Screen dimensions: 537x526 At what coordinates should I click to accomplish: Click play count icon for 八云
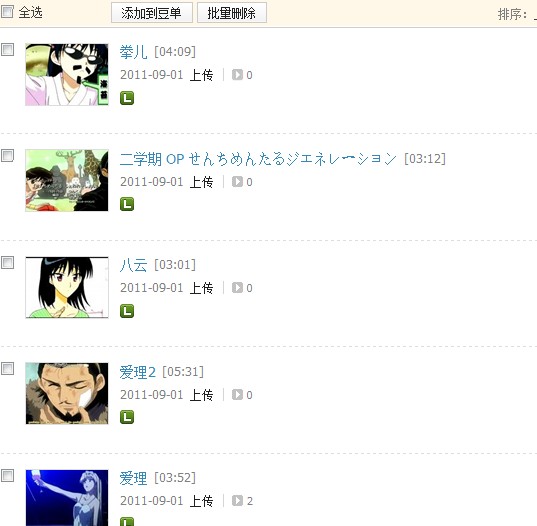click(x=237, y=288)
